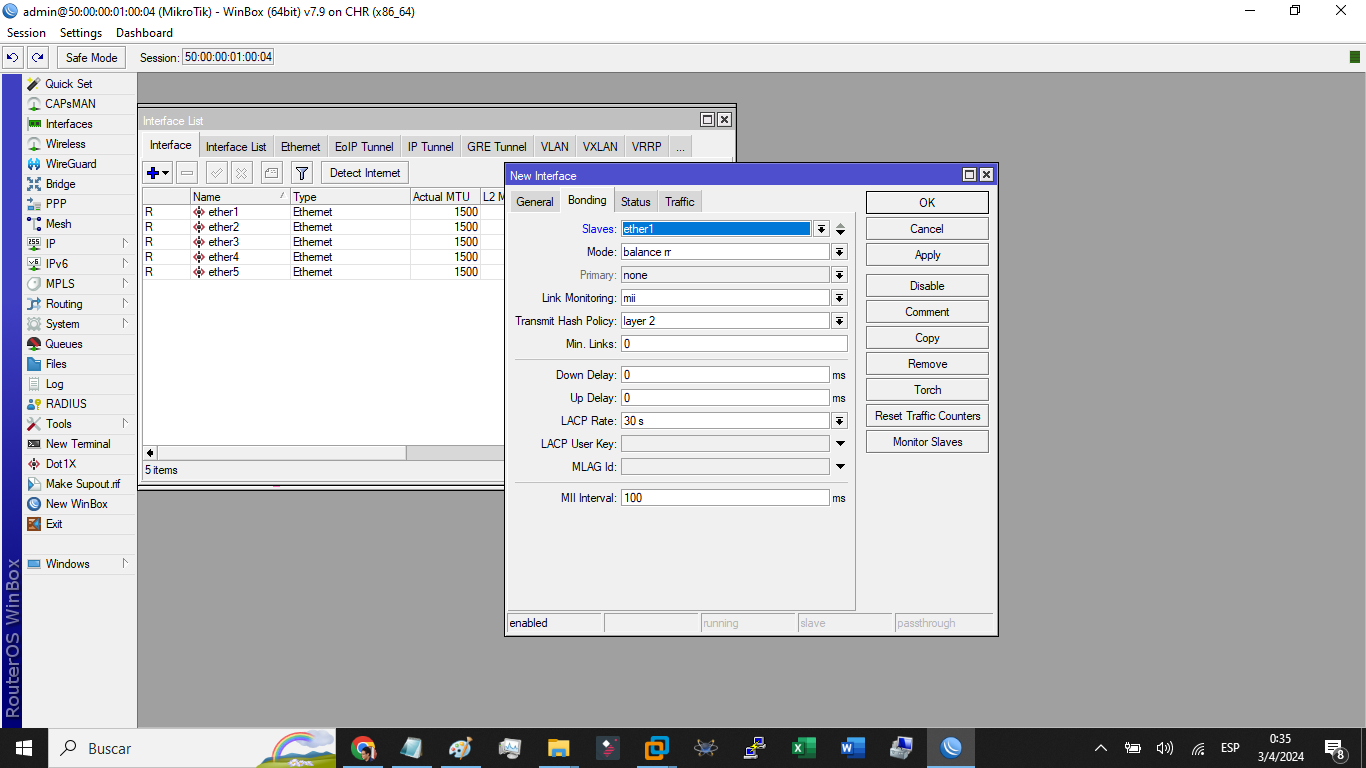Open the Queues menu
1366x768 pixels.
[x=64, y=344]
